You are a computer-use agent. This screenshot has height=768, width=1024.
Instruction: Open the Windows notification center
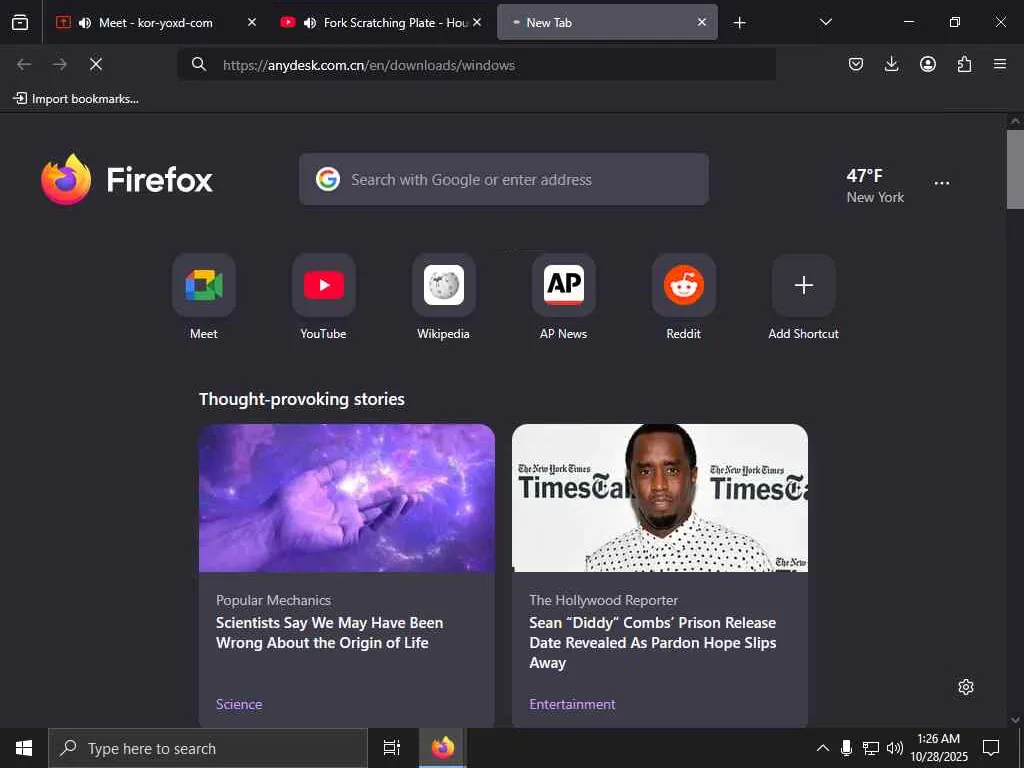click(991, 748)
